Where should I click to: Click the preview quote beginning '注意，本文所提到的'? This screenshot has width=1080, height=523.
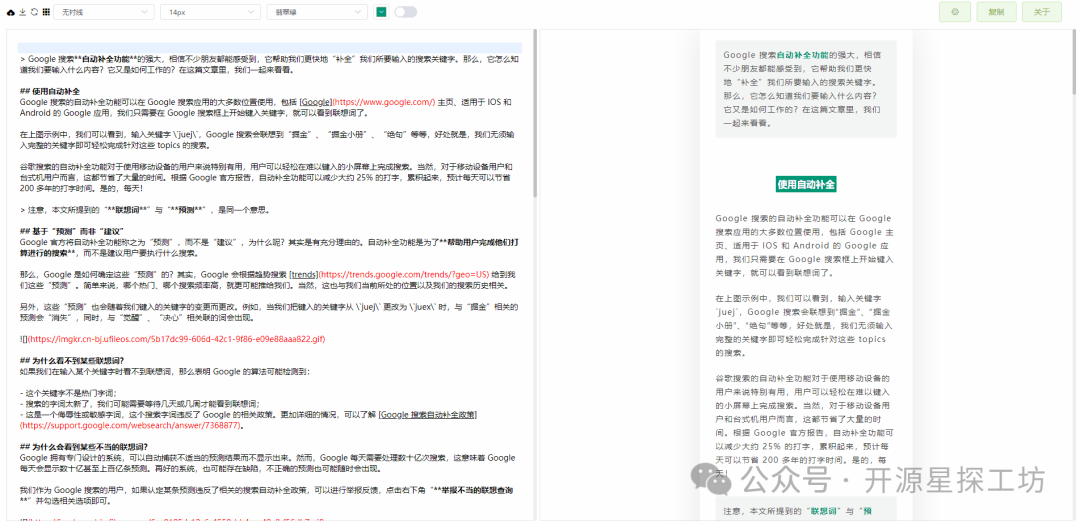click(x=806, y=511)
